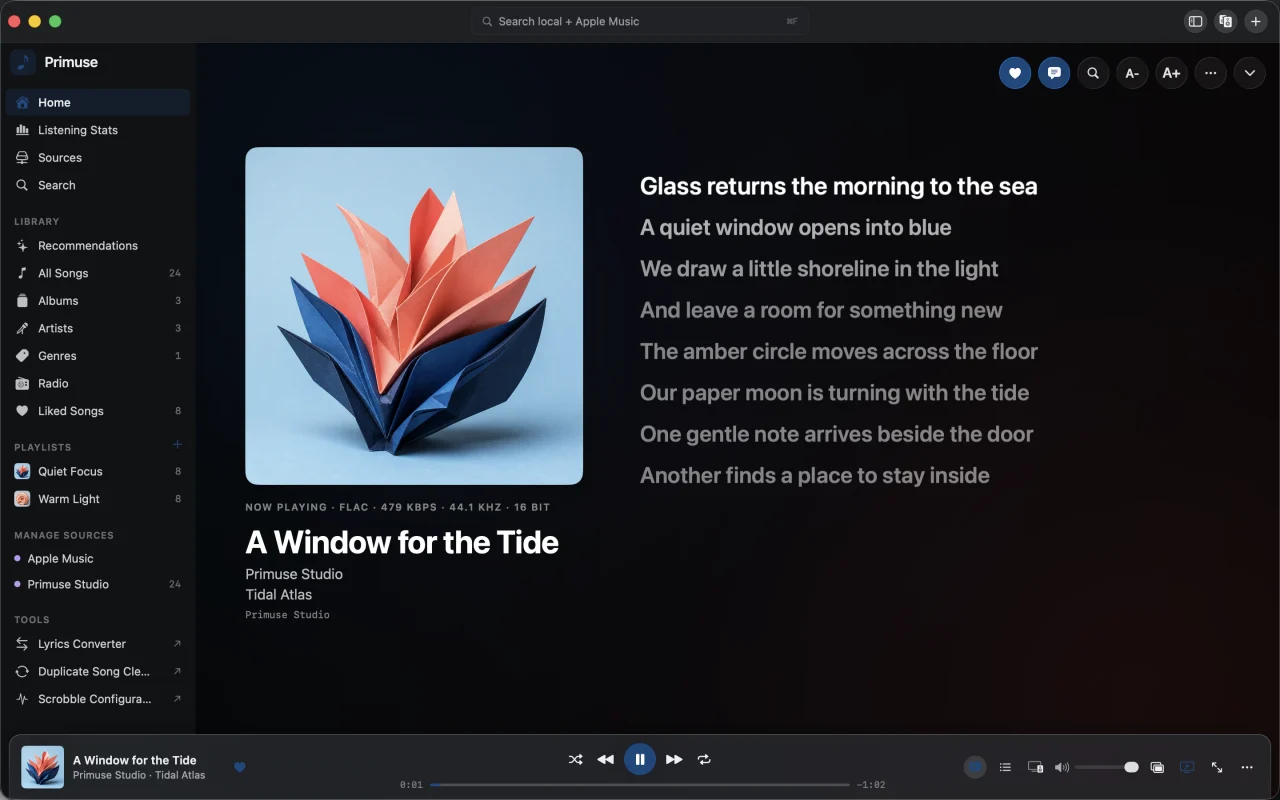1280x800 pixels.
Task: Enter full screen with the arrows icon
Action: [x=1217, y=767]
